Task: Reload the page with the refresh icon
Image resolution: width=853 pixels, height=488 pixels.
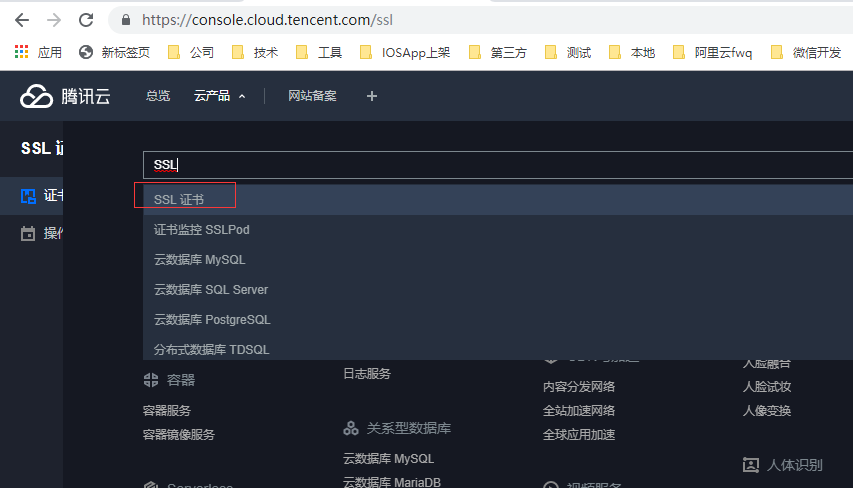Action: 86,20
